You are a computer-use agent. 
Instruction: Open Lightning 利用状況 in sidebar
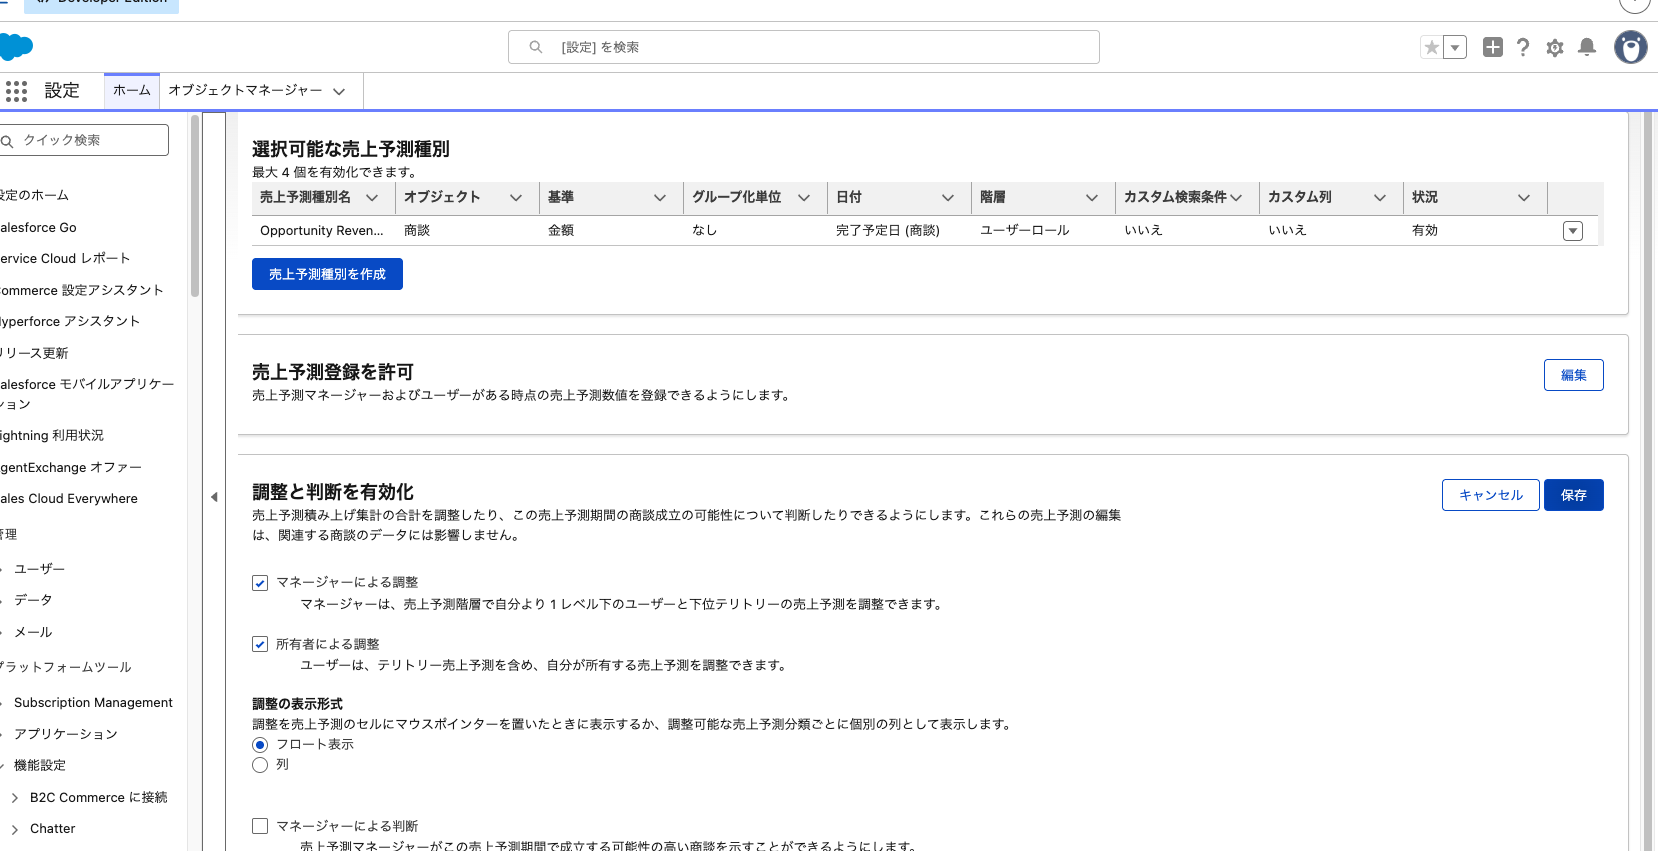point(52,436)
